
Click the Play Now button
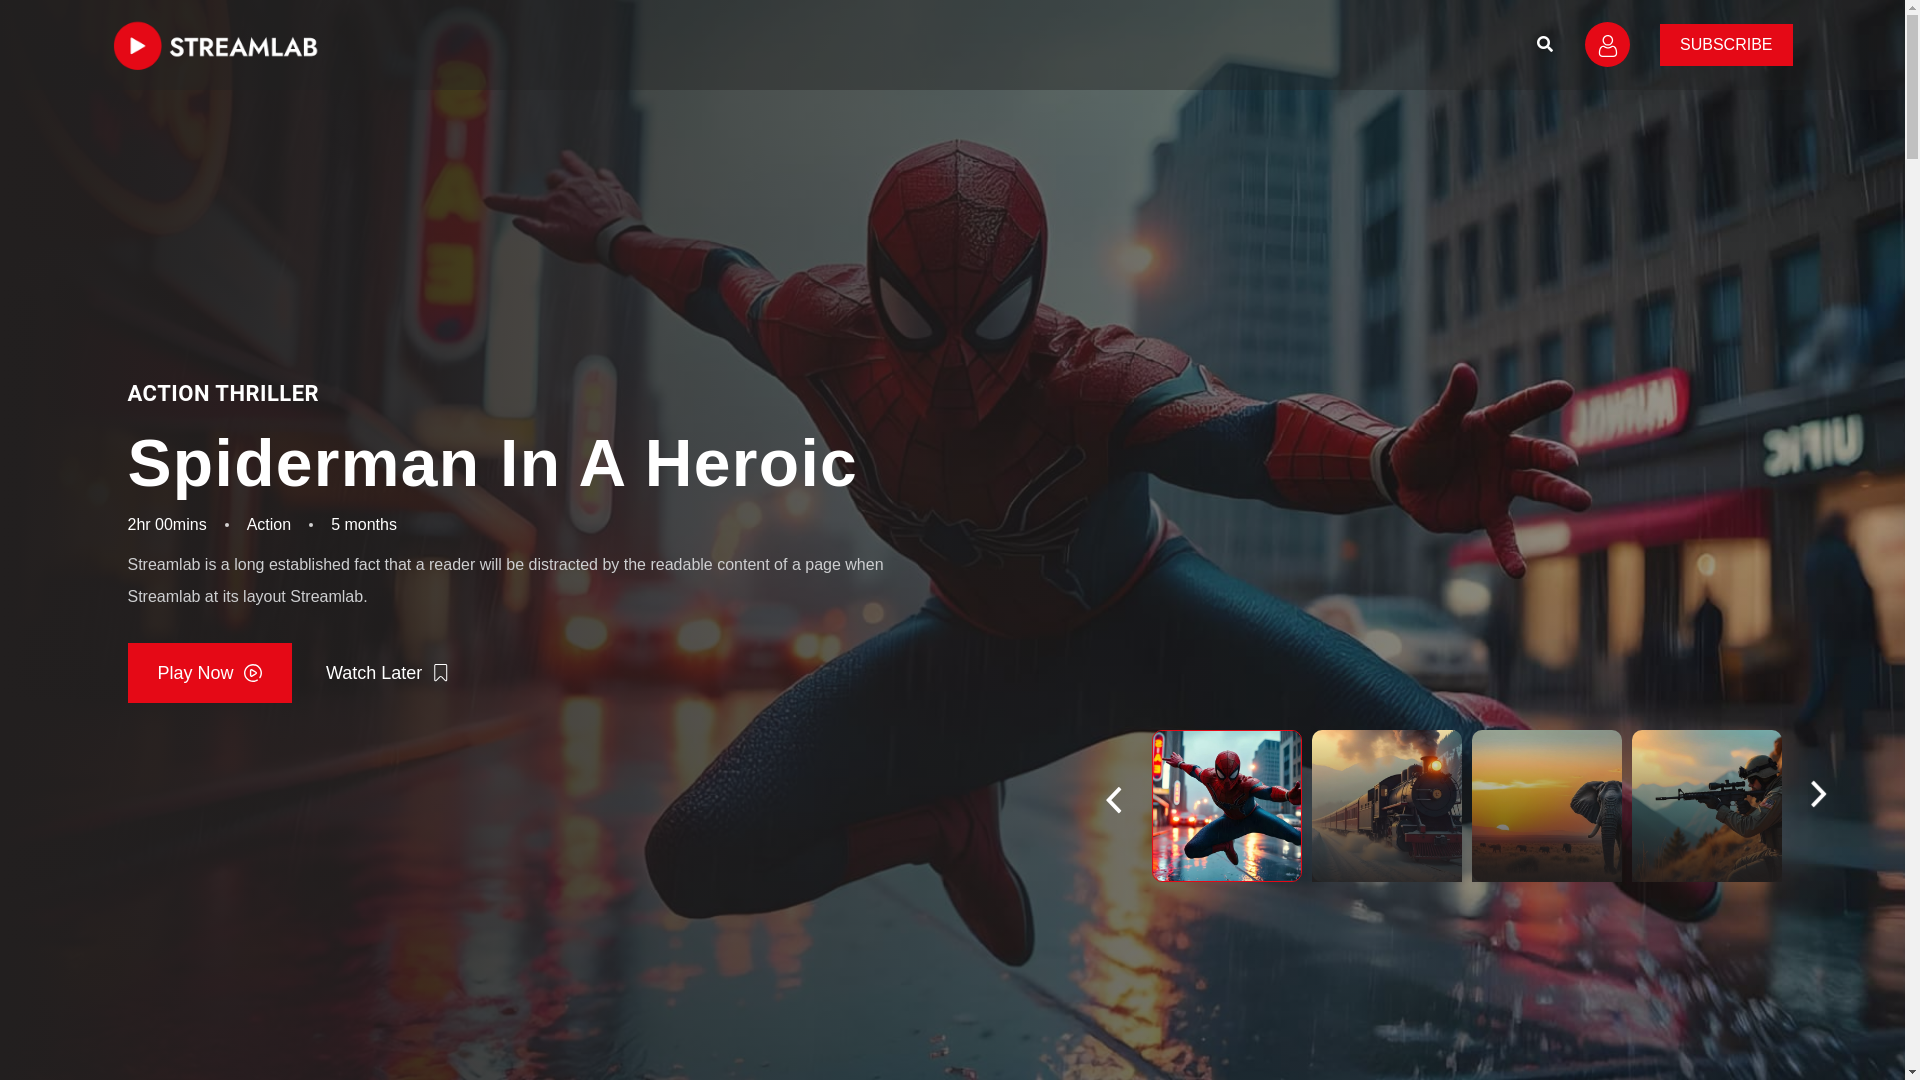(x=210, y=673)
